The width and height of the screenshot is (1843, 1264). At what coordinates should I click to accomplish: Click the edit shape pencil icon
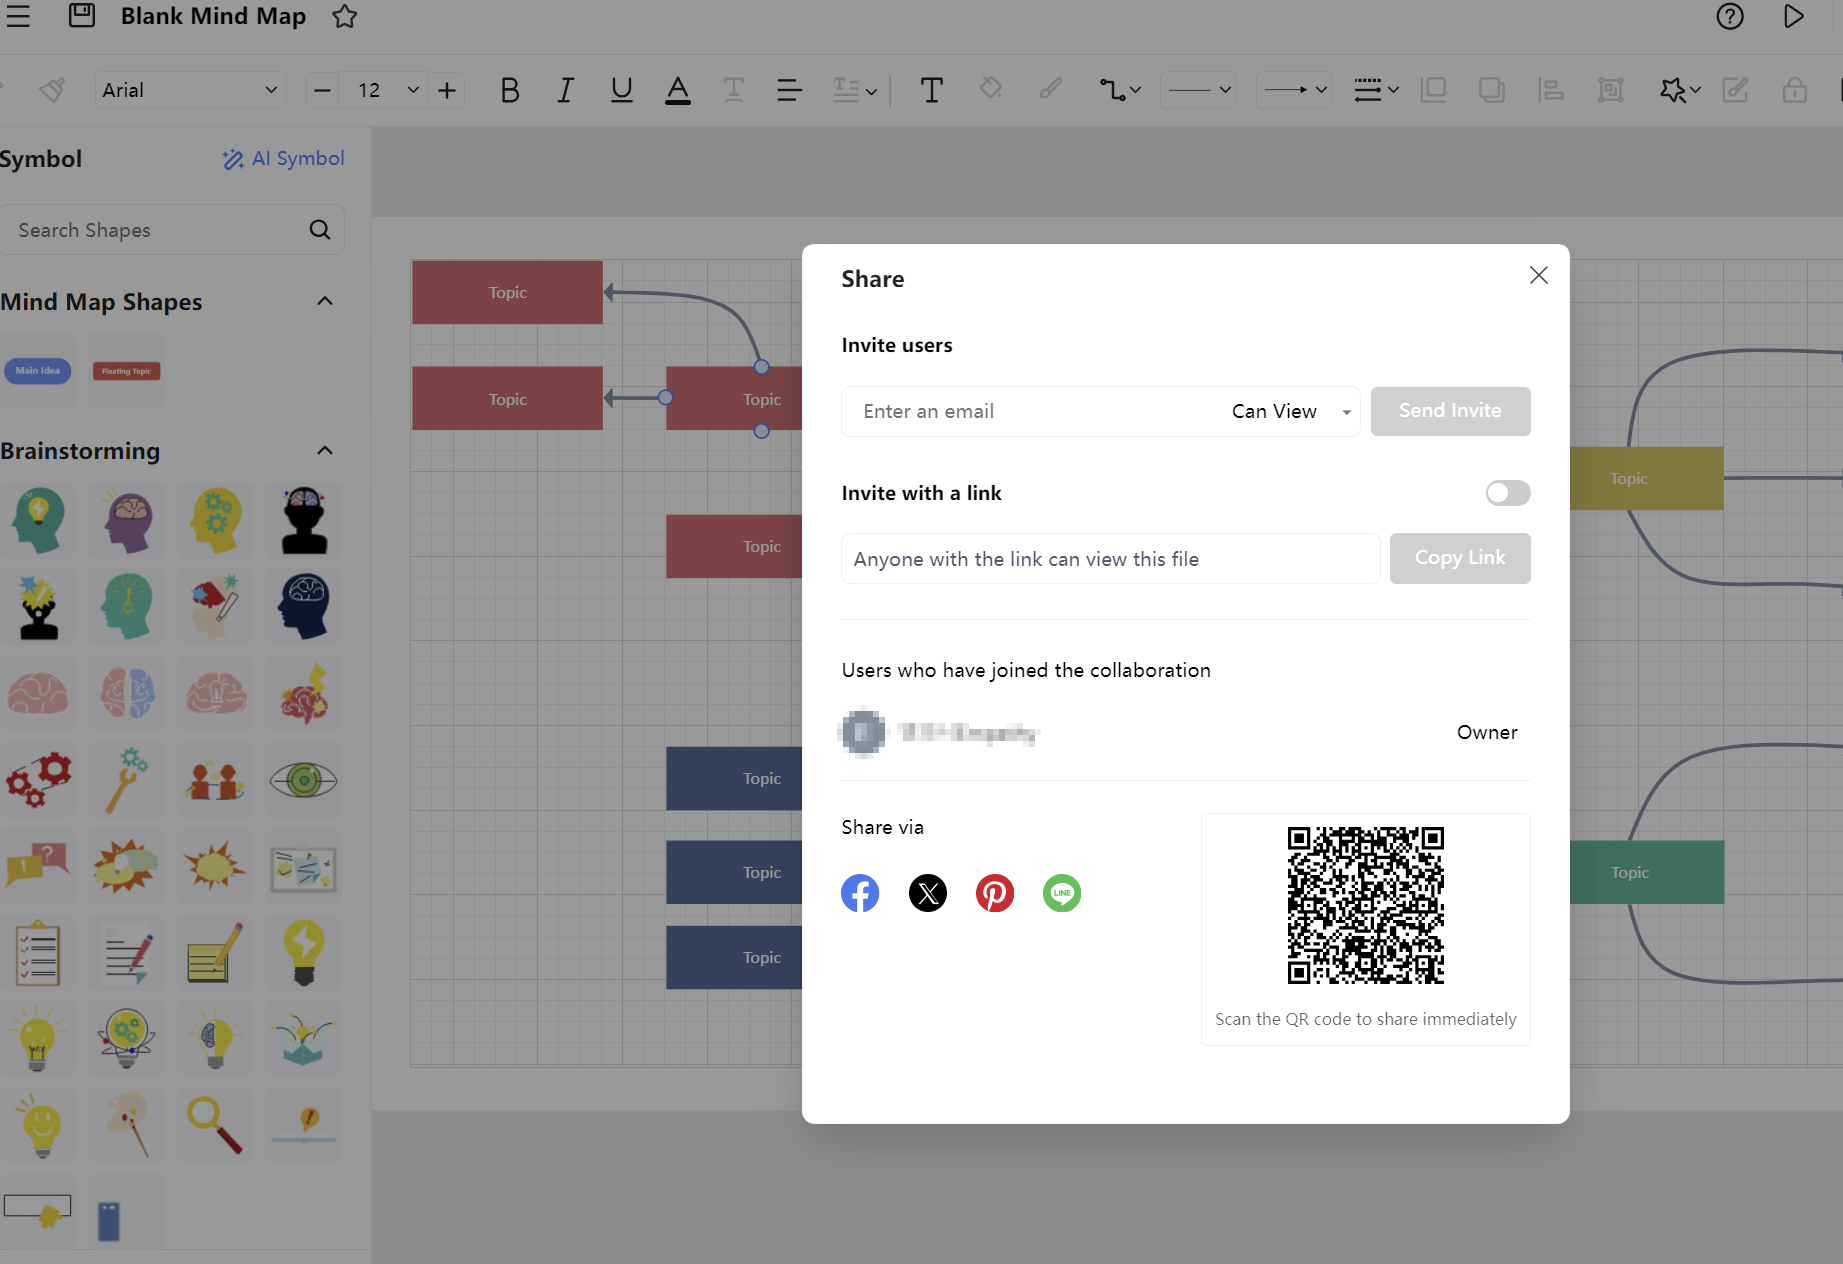1735,90
